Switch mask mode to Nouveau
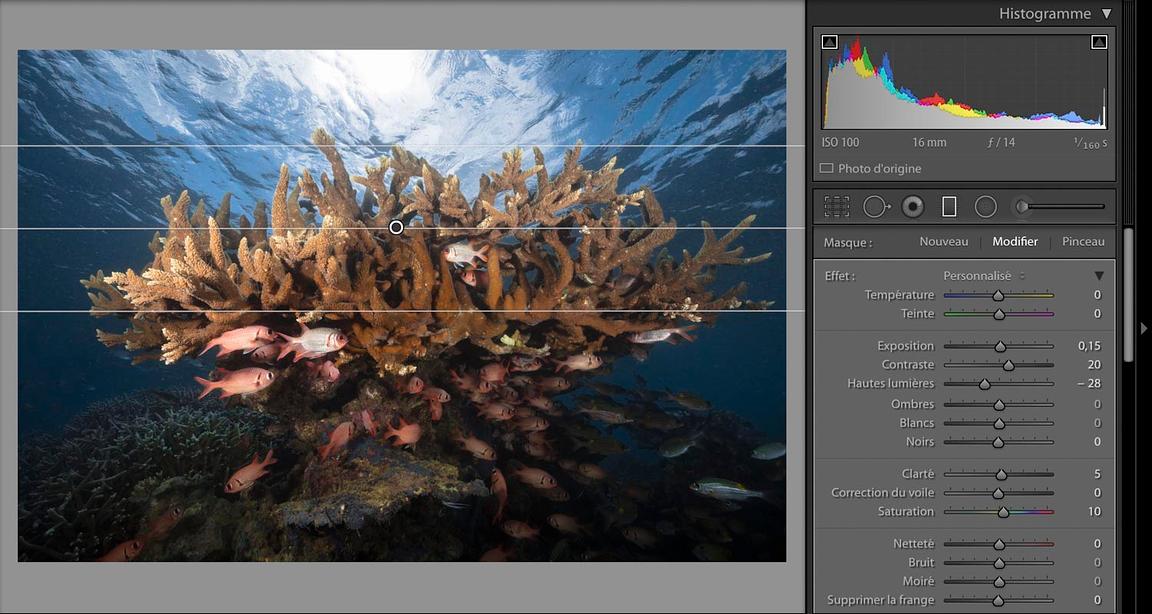Image resolution: width=1152 pixels, height=614 pixels. 944,242
